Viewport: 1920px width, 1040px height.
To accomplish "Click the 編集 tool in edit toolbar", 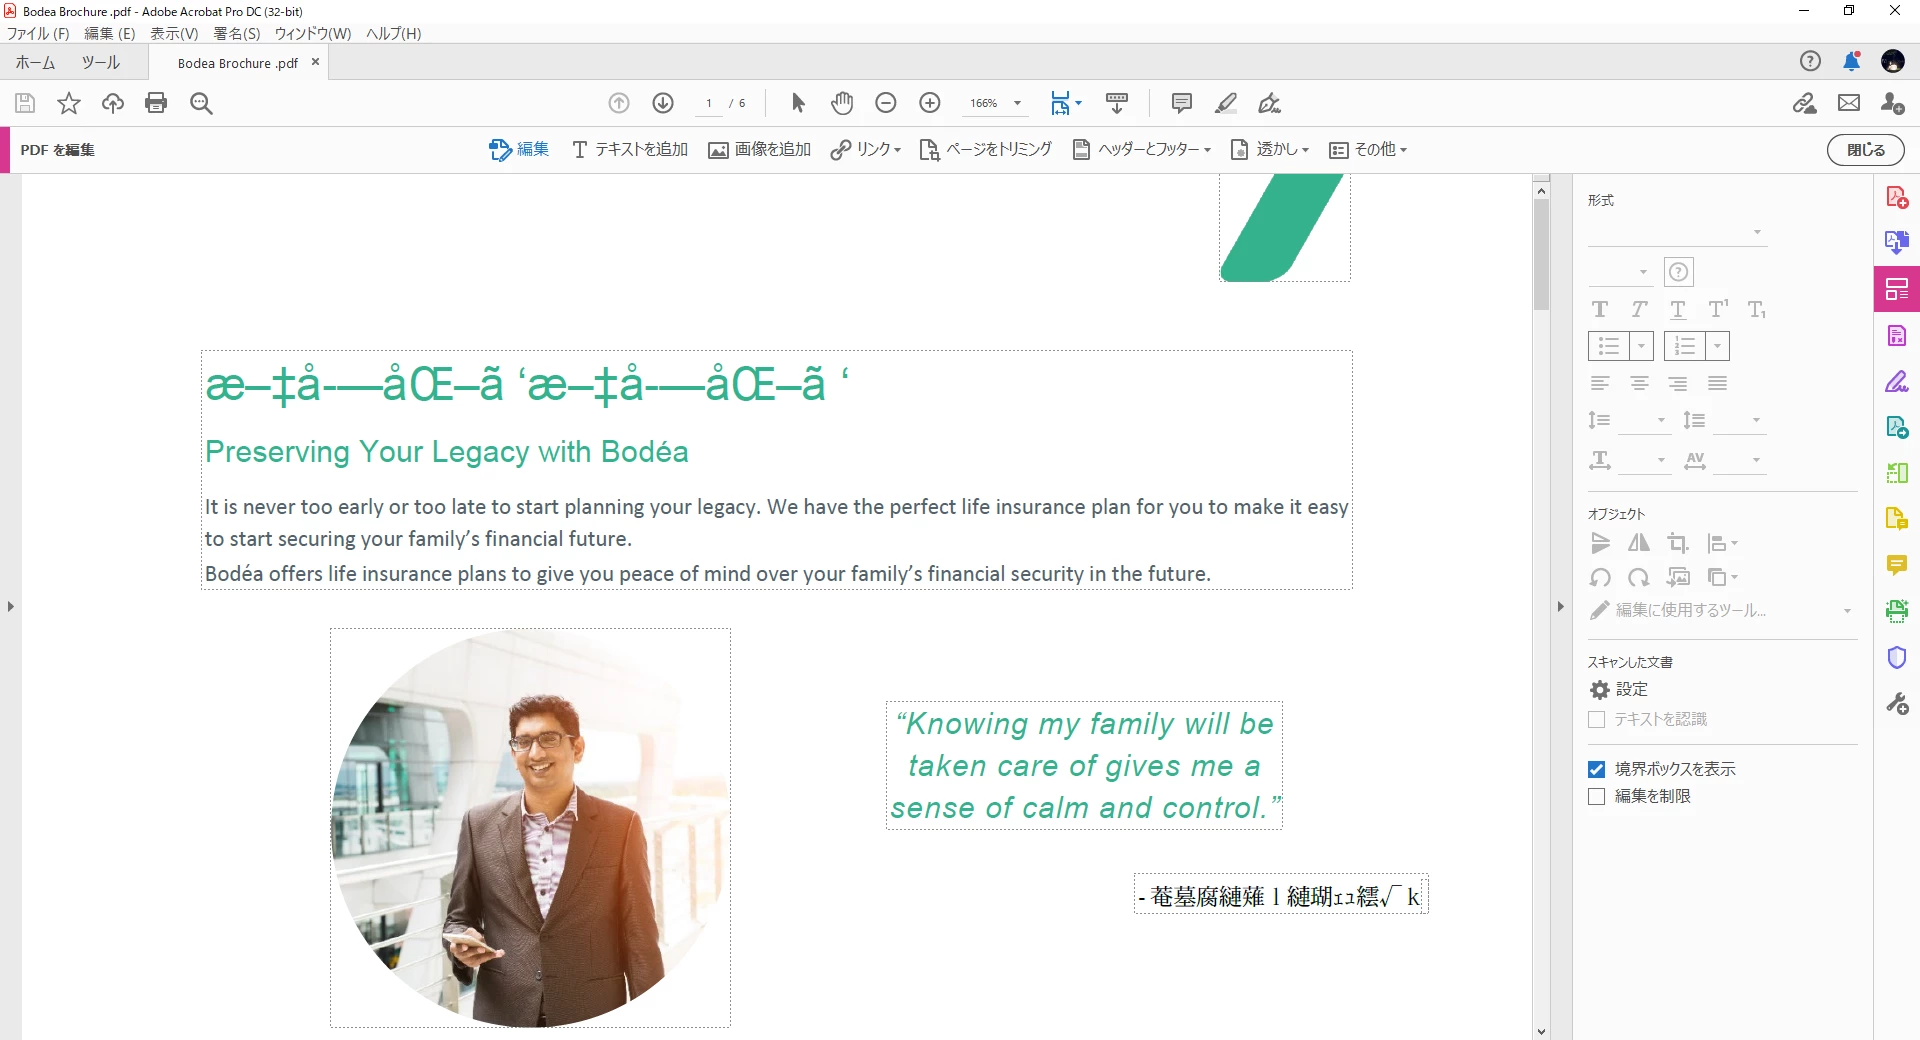I will 519,149.
